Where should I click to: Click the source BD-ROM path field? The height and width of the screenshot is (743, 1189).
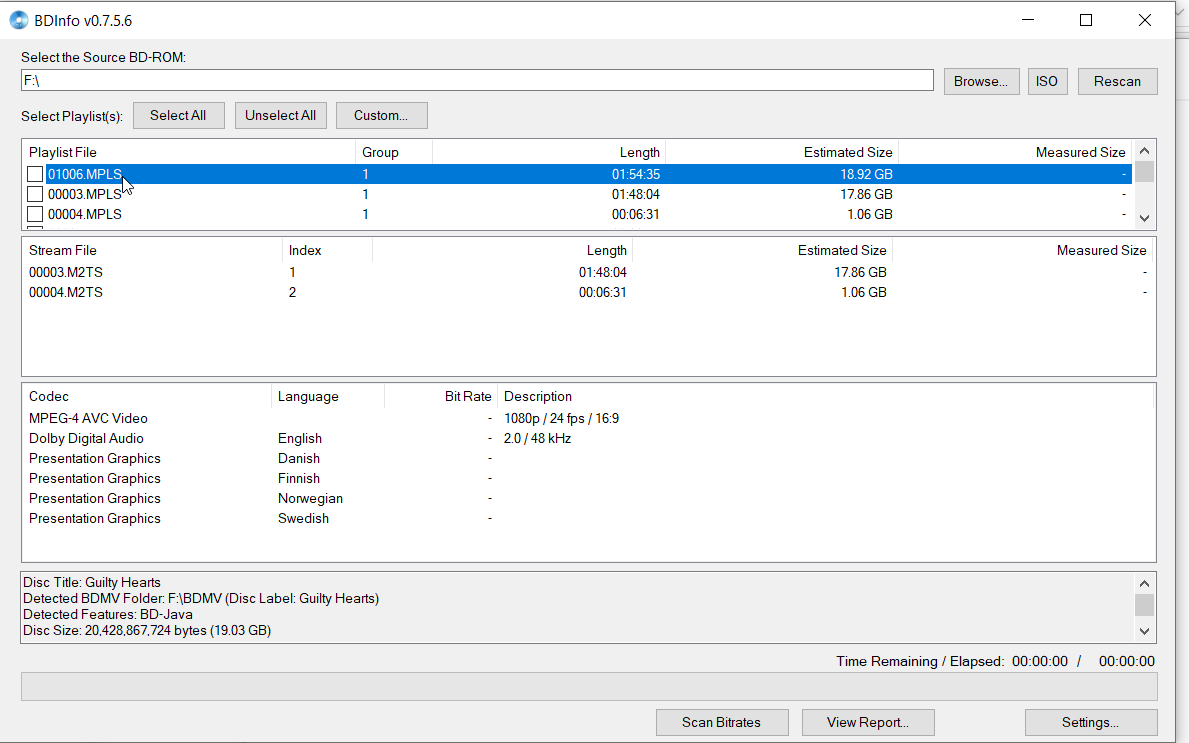coord(477,80)
